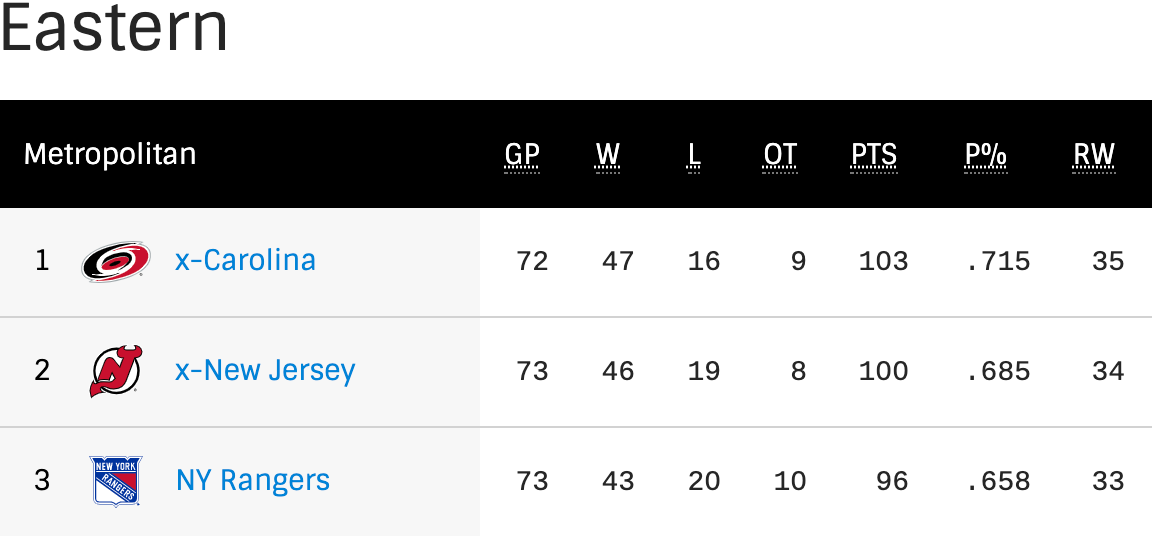The height and width of the screenshot is (536, 1152).
Task: Open the x-New Jersey team link
Action: pos(265,371)
